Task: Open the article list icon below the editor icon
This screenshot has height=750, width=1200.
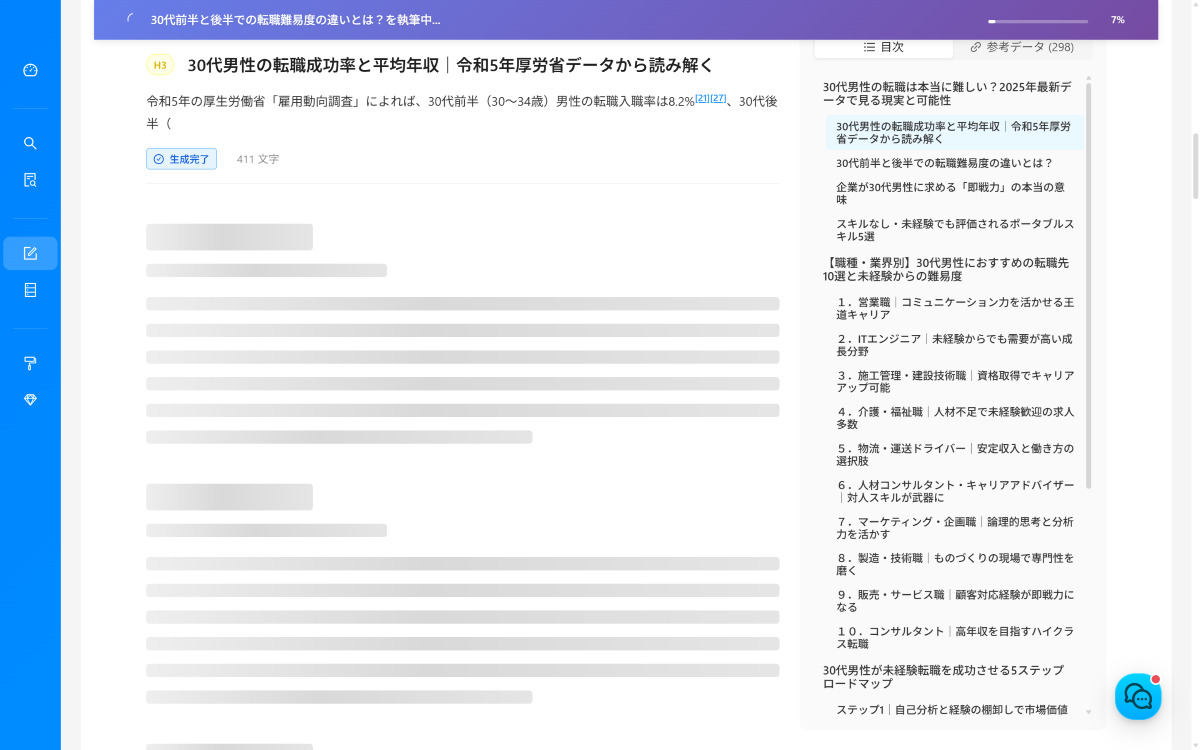Action: pos(30,290)
